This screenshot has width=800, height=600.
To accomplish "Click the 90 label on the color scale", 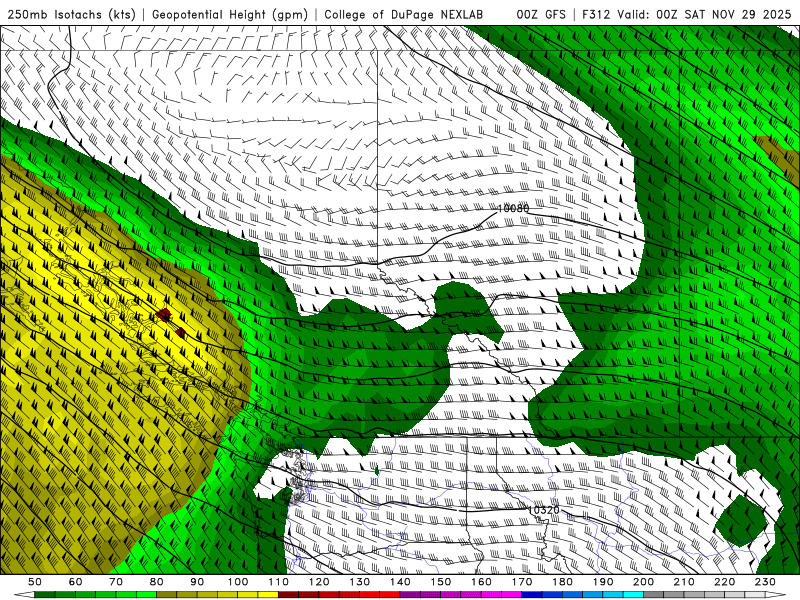I will (x=197, y=582).
